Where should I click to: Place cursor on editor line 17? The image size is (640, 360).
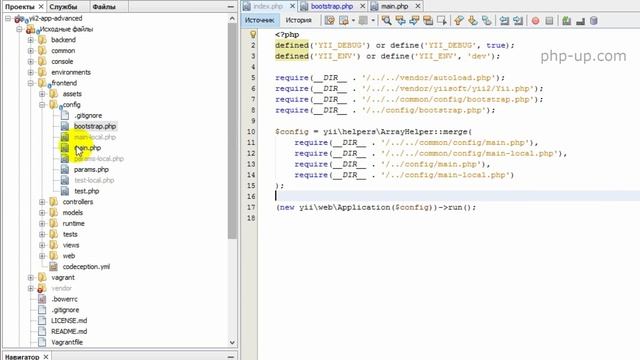[x=449, y=207]
